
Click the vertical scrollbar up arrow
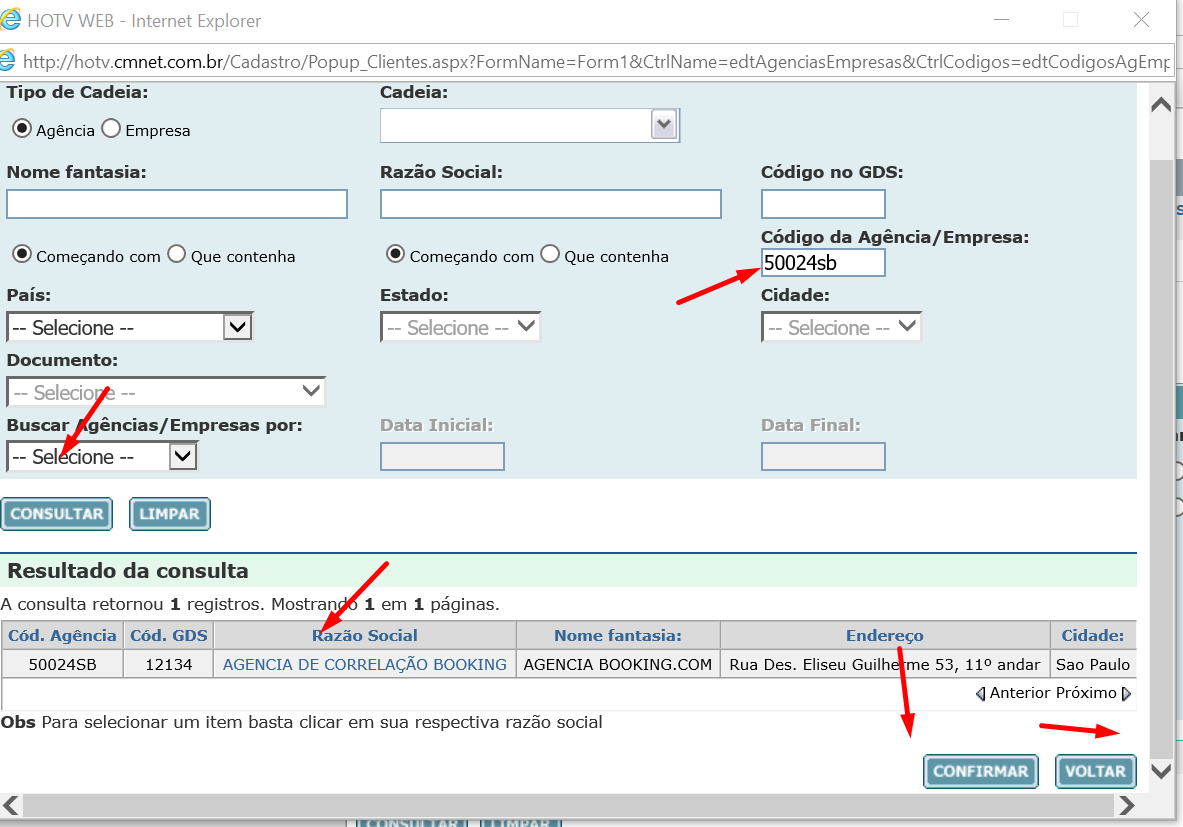(x=1161, y=106)
